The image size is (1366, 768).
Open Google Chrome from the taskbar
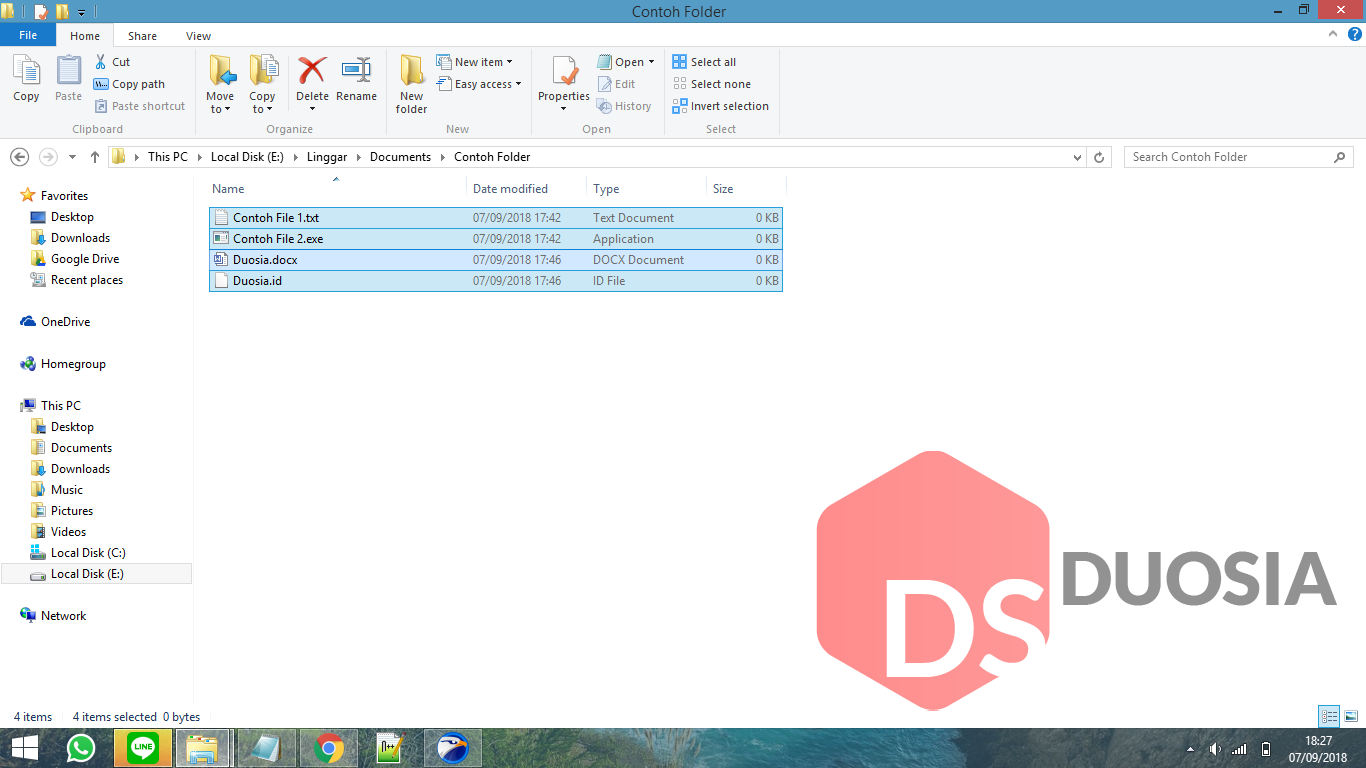coord(328,748)
